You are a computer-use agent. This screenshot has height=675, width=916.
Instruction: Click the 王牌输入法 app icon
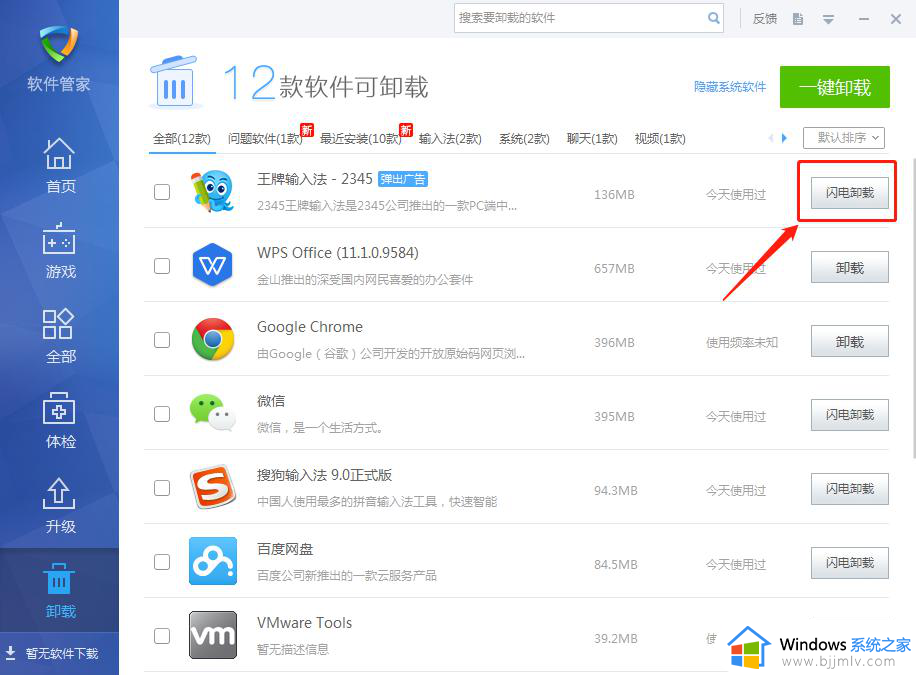point(213,191)
